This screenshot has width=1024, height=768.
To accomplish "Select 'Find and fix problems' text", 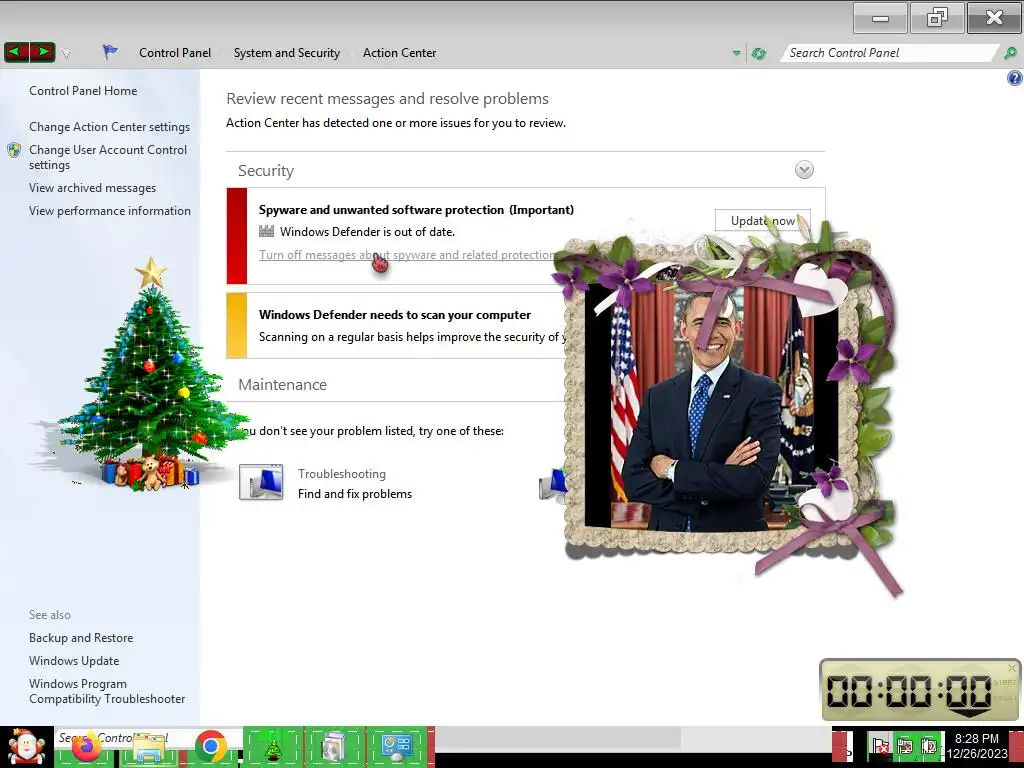I will click(x=355, y=494).
